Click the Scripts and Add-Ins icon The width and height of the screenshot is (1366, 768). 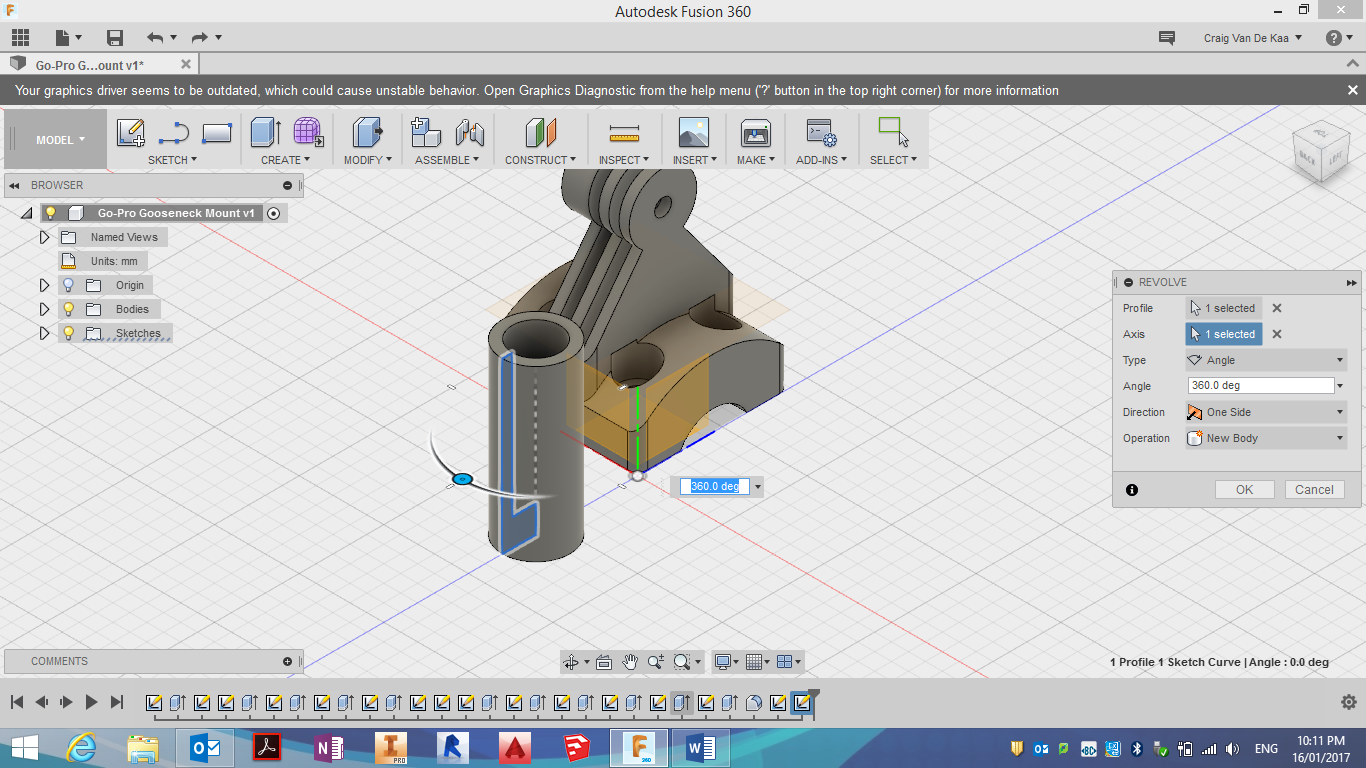821,132
